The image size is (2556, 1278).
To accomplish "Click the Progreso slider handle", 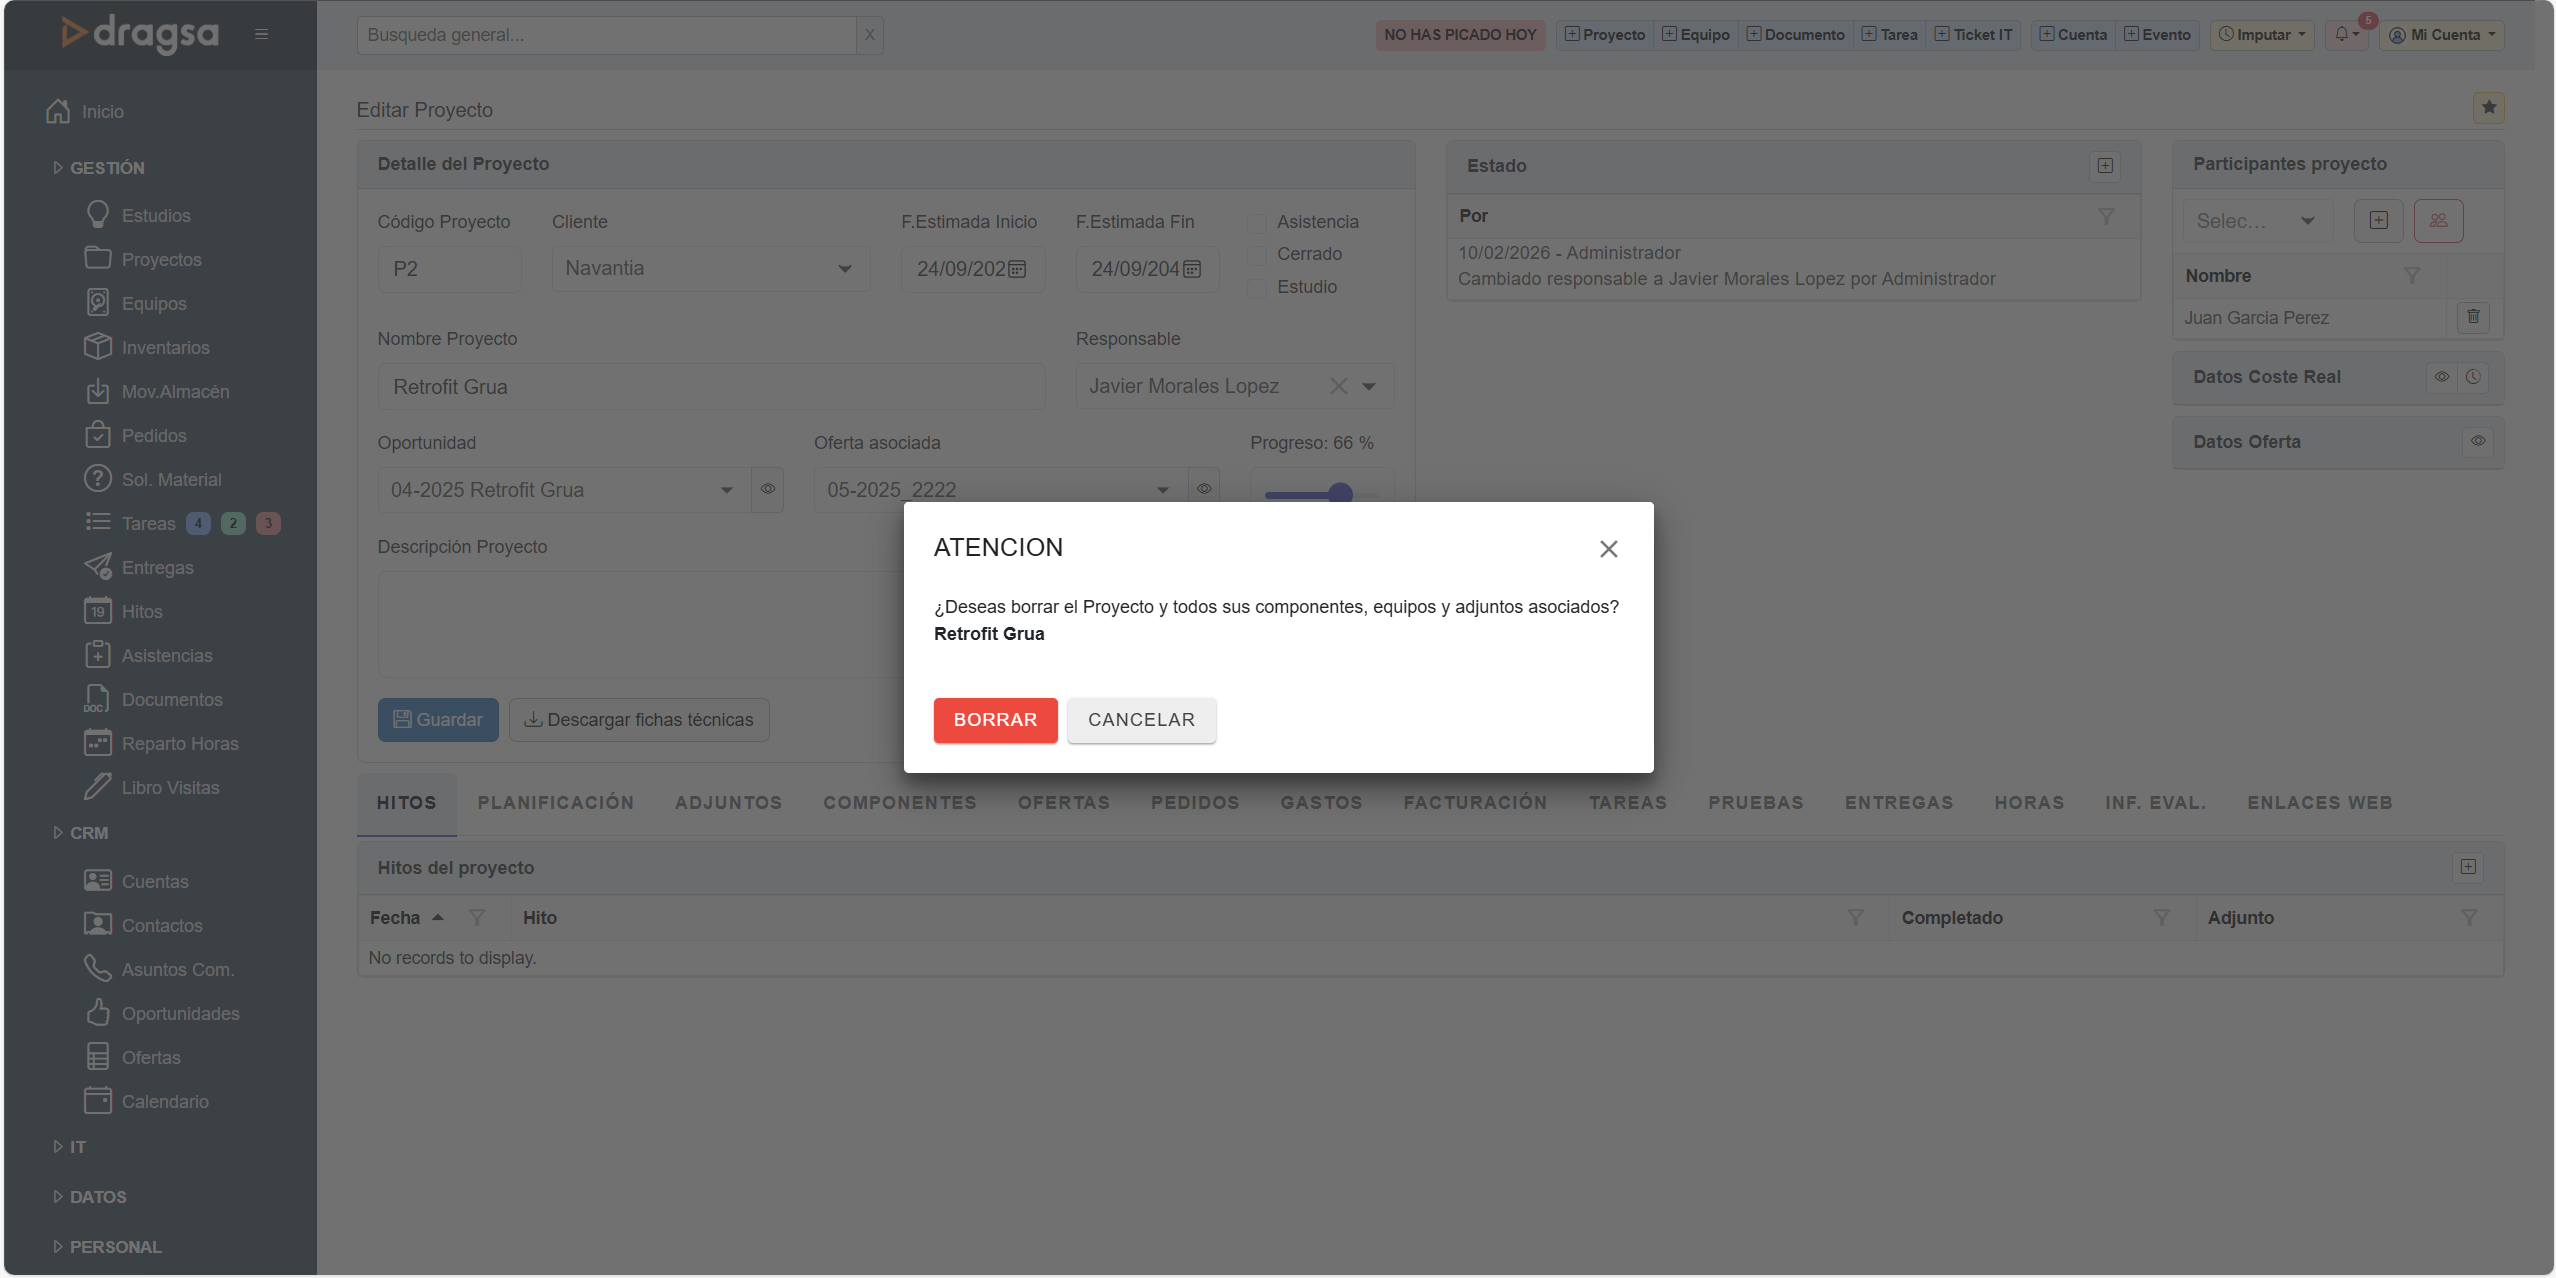I will coord(1340,494).
